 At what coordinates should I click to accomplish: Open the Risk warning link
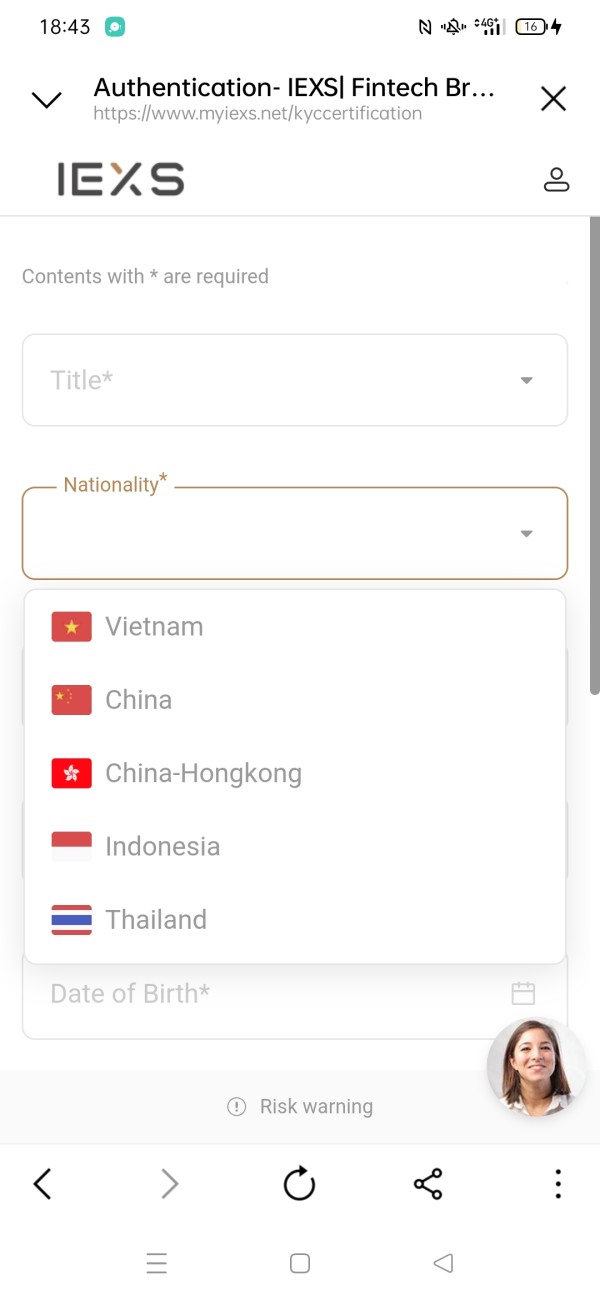pos(300,1106)
